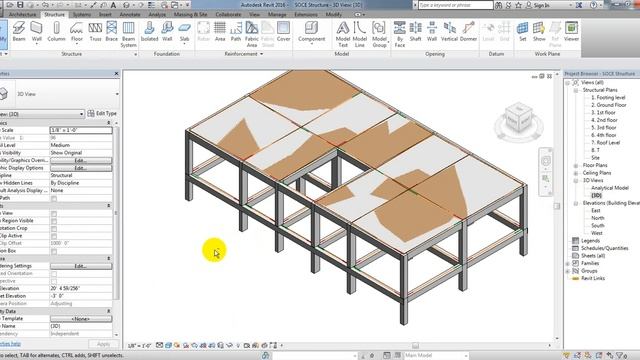Select the Path reinforcement tool
Screen dimensions: 640x360
pyautogui.click(x=236, y=32)
